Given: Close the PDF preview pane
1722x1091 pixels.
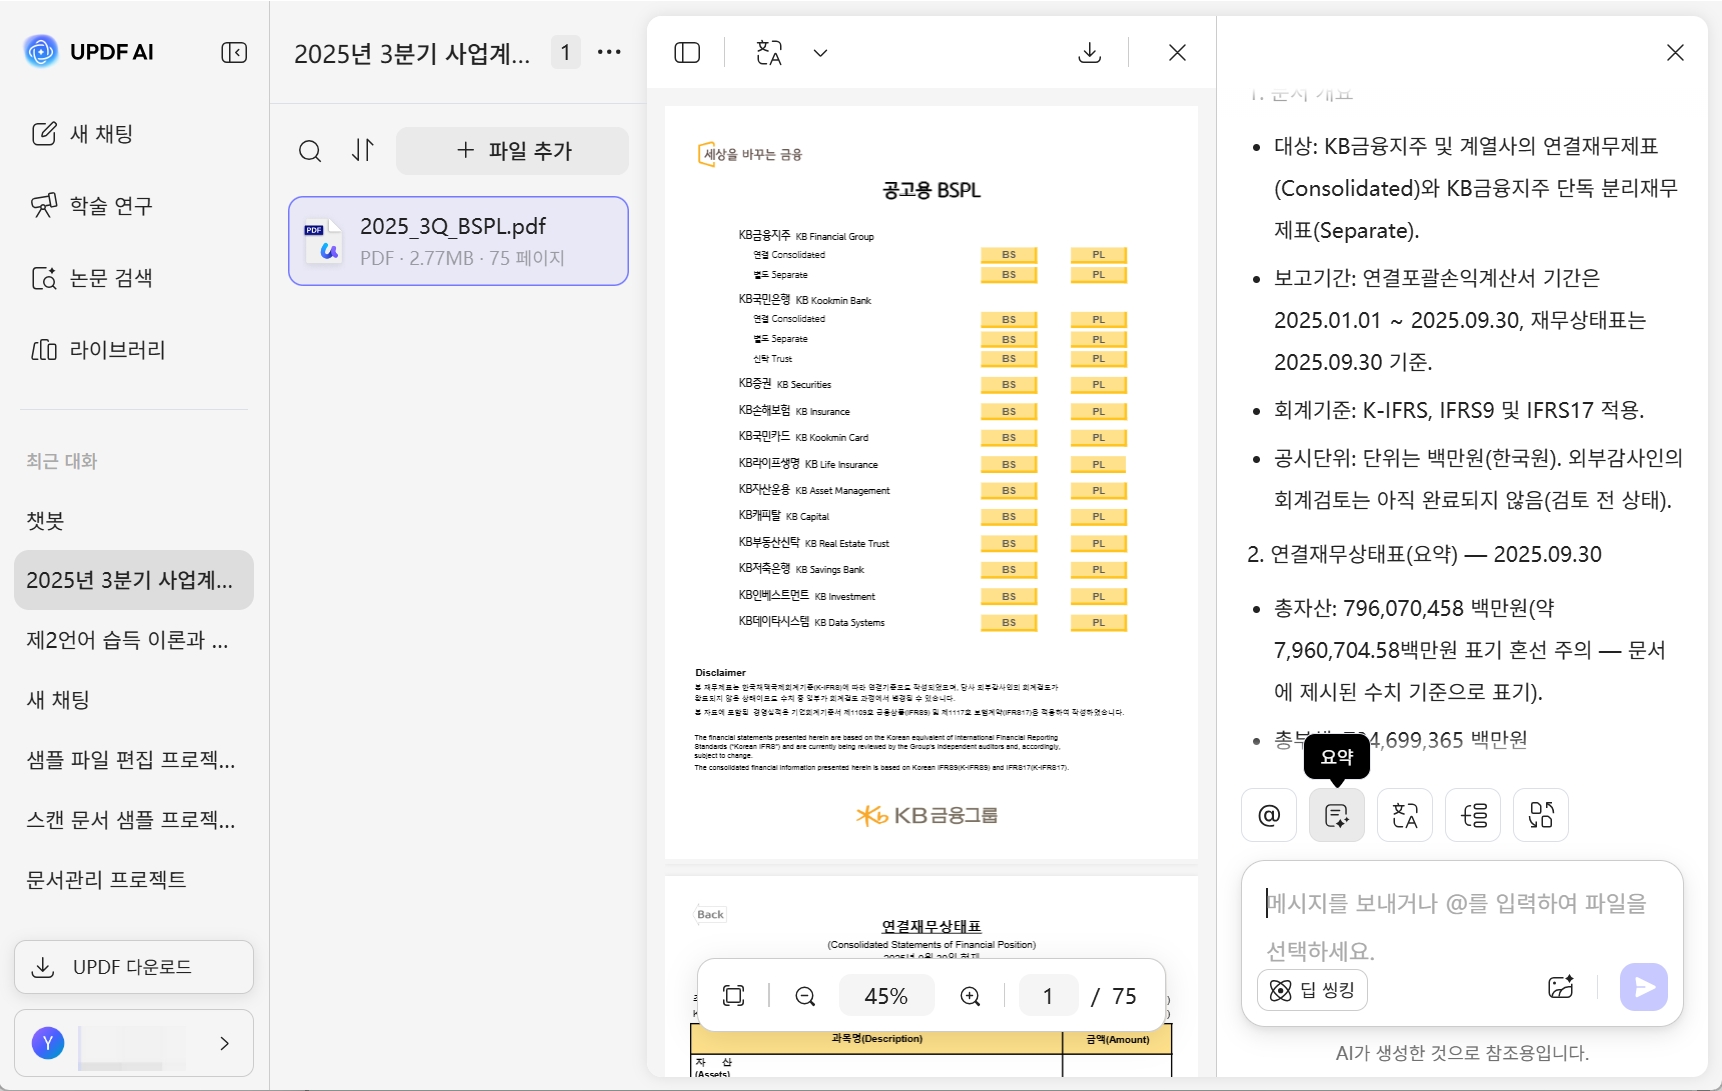Looking at the screenshot, I should point(1177,52).
